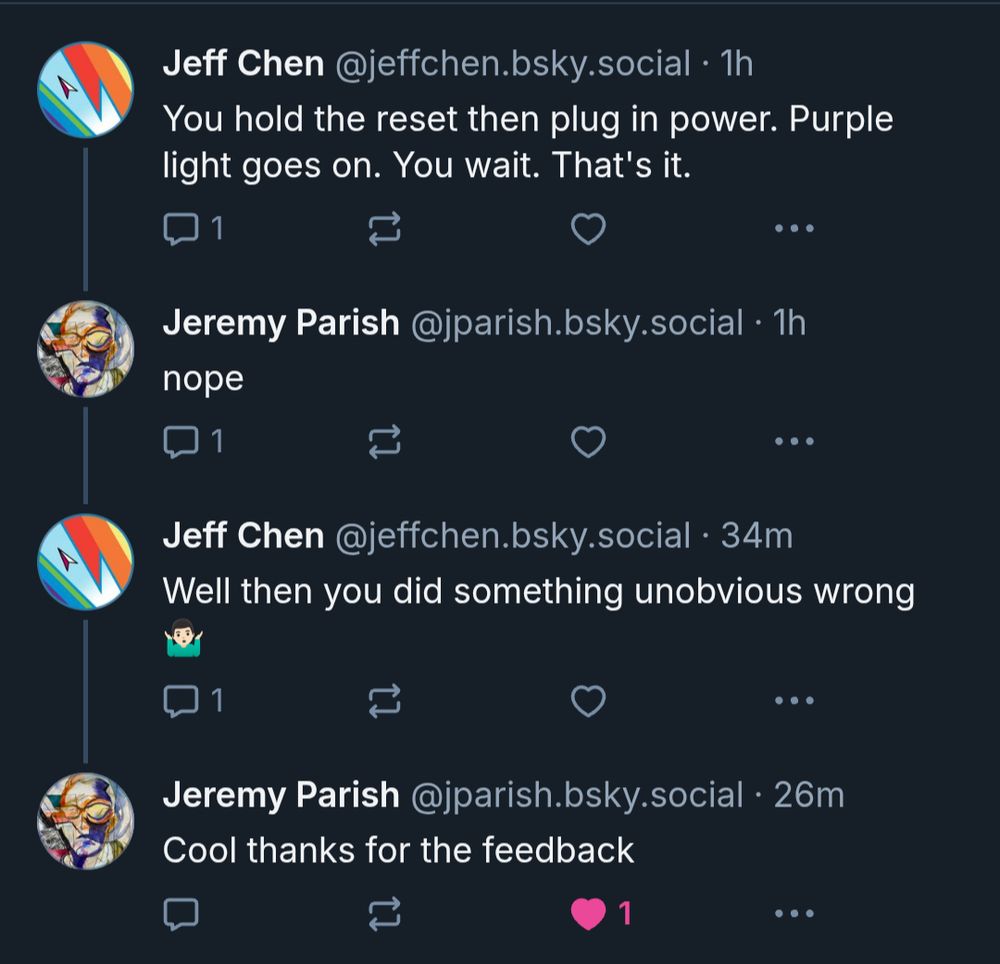Screen dimensions: 1000x964
Task: Click the repost icon on the 'unobvious wrong' post
Action: click(385, 701)
